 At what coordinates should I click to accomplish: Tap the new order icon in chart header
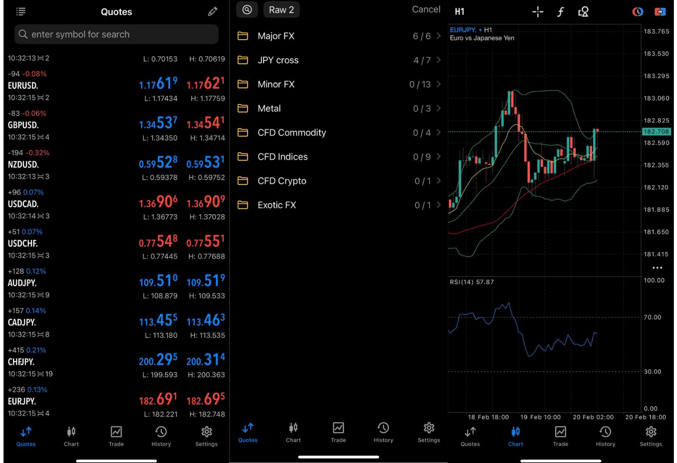point(660,12)
